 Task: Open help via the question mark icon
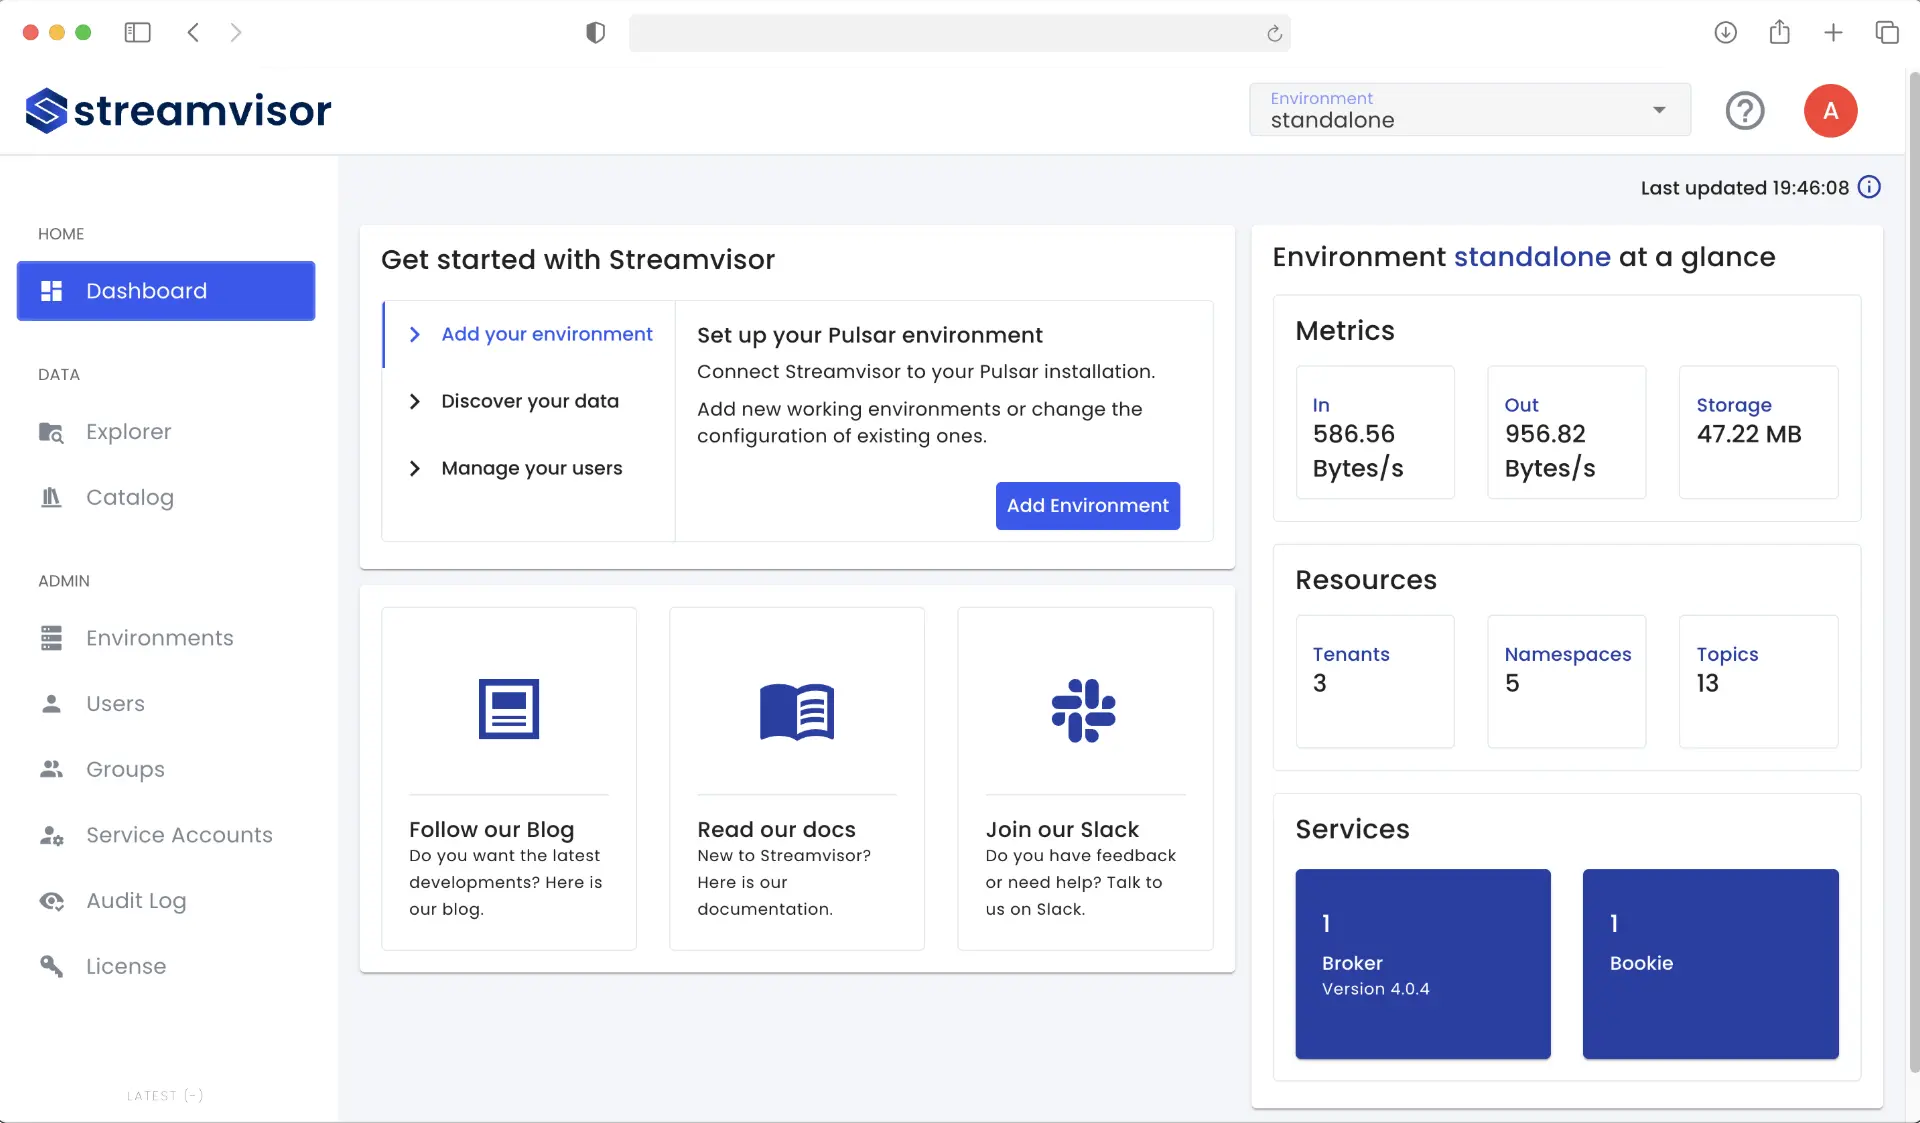tap(1745, 110)
